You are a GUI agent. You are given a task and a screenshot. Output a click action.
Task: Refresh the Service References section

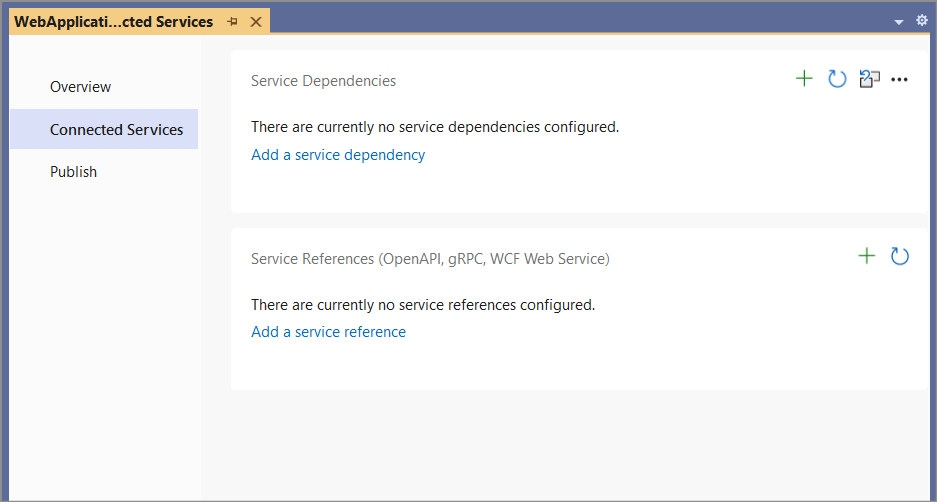(x=900, y=257)
